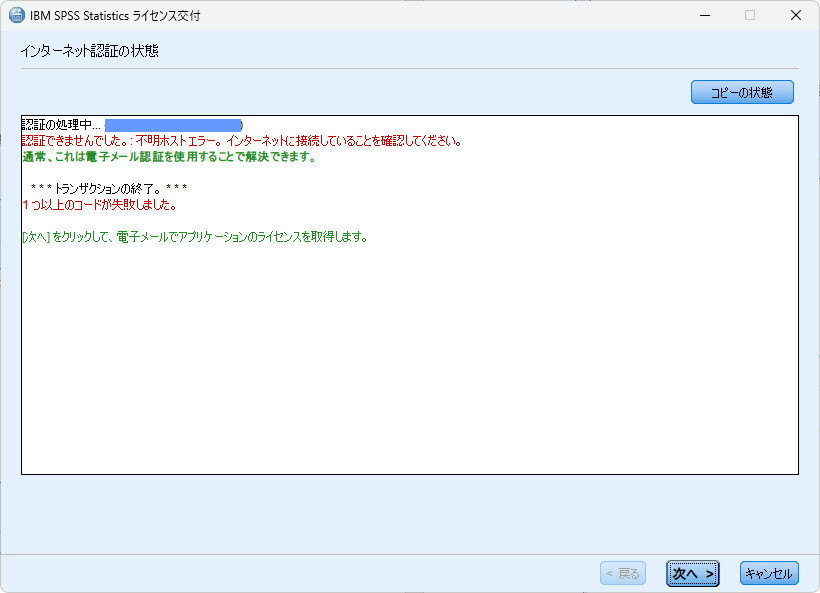Click the コピーの状態 button
The height and width of the screenshot is (593, 820).
pyautogui.click(x=742, y=92)
